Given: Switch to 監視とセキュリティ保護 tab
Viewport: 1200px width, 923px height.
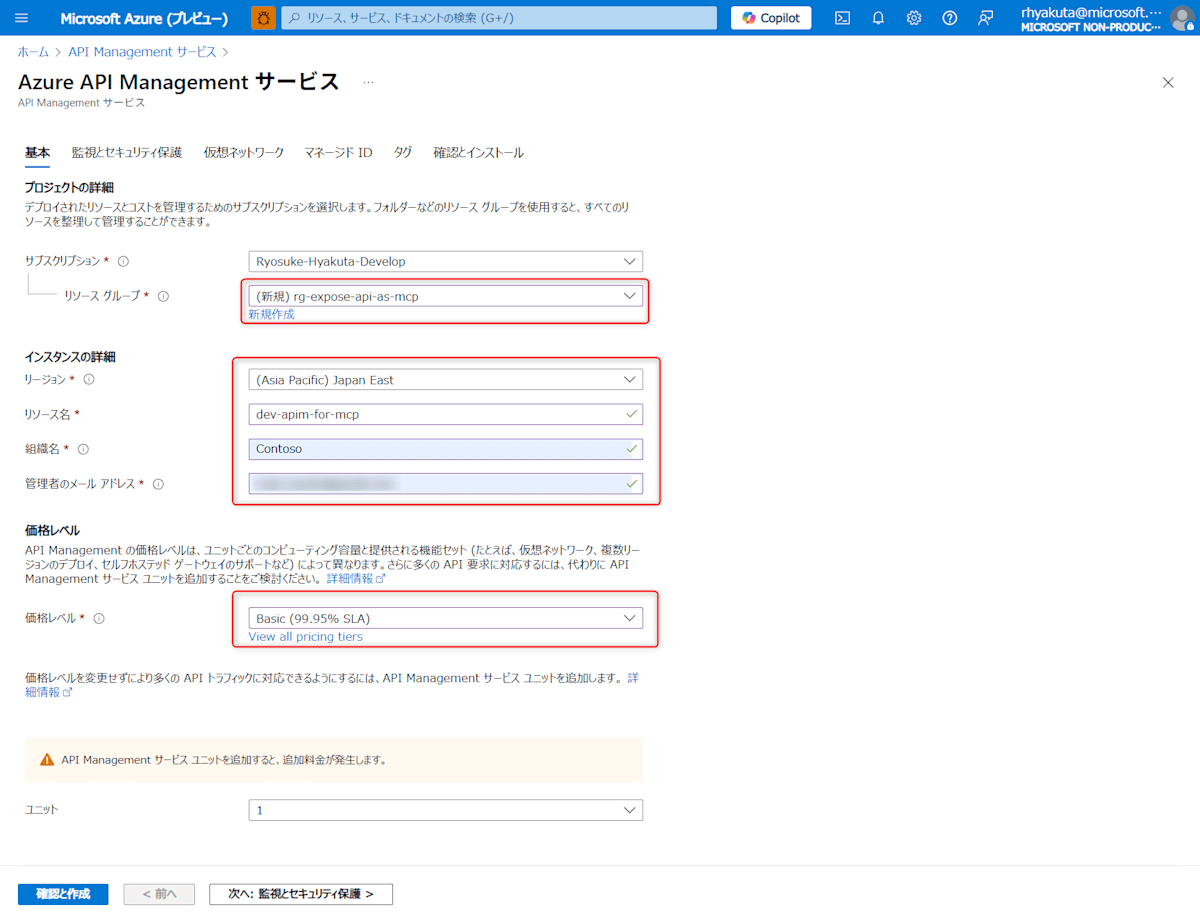Looking at the screenshot, I should click(x=127, y=153).
